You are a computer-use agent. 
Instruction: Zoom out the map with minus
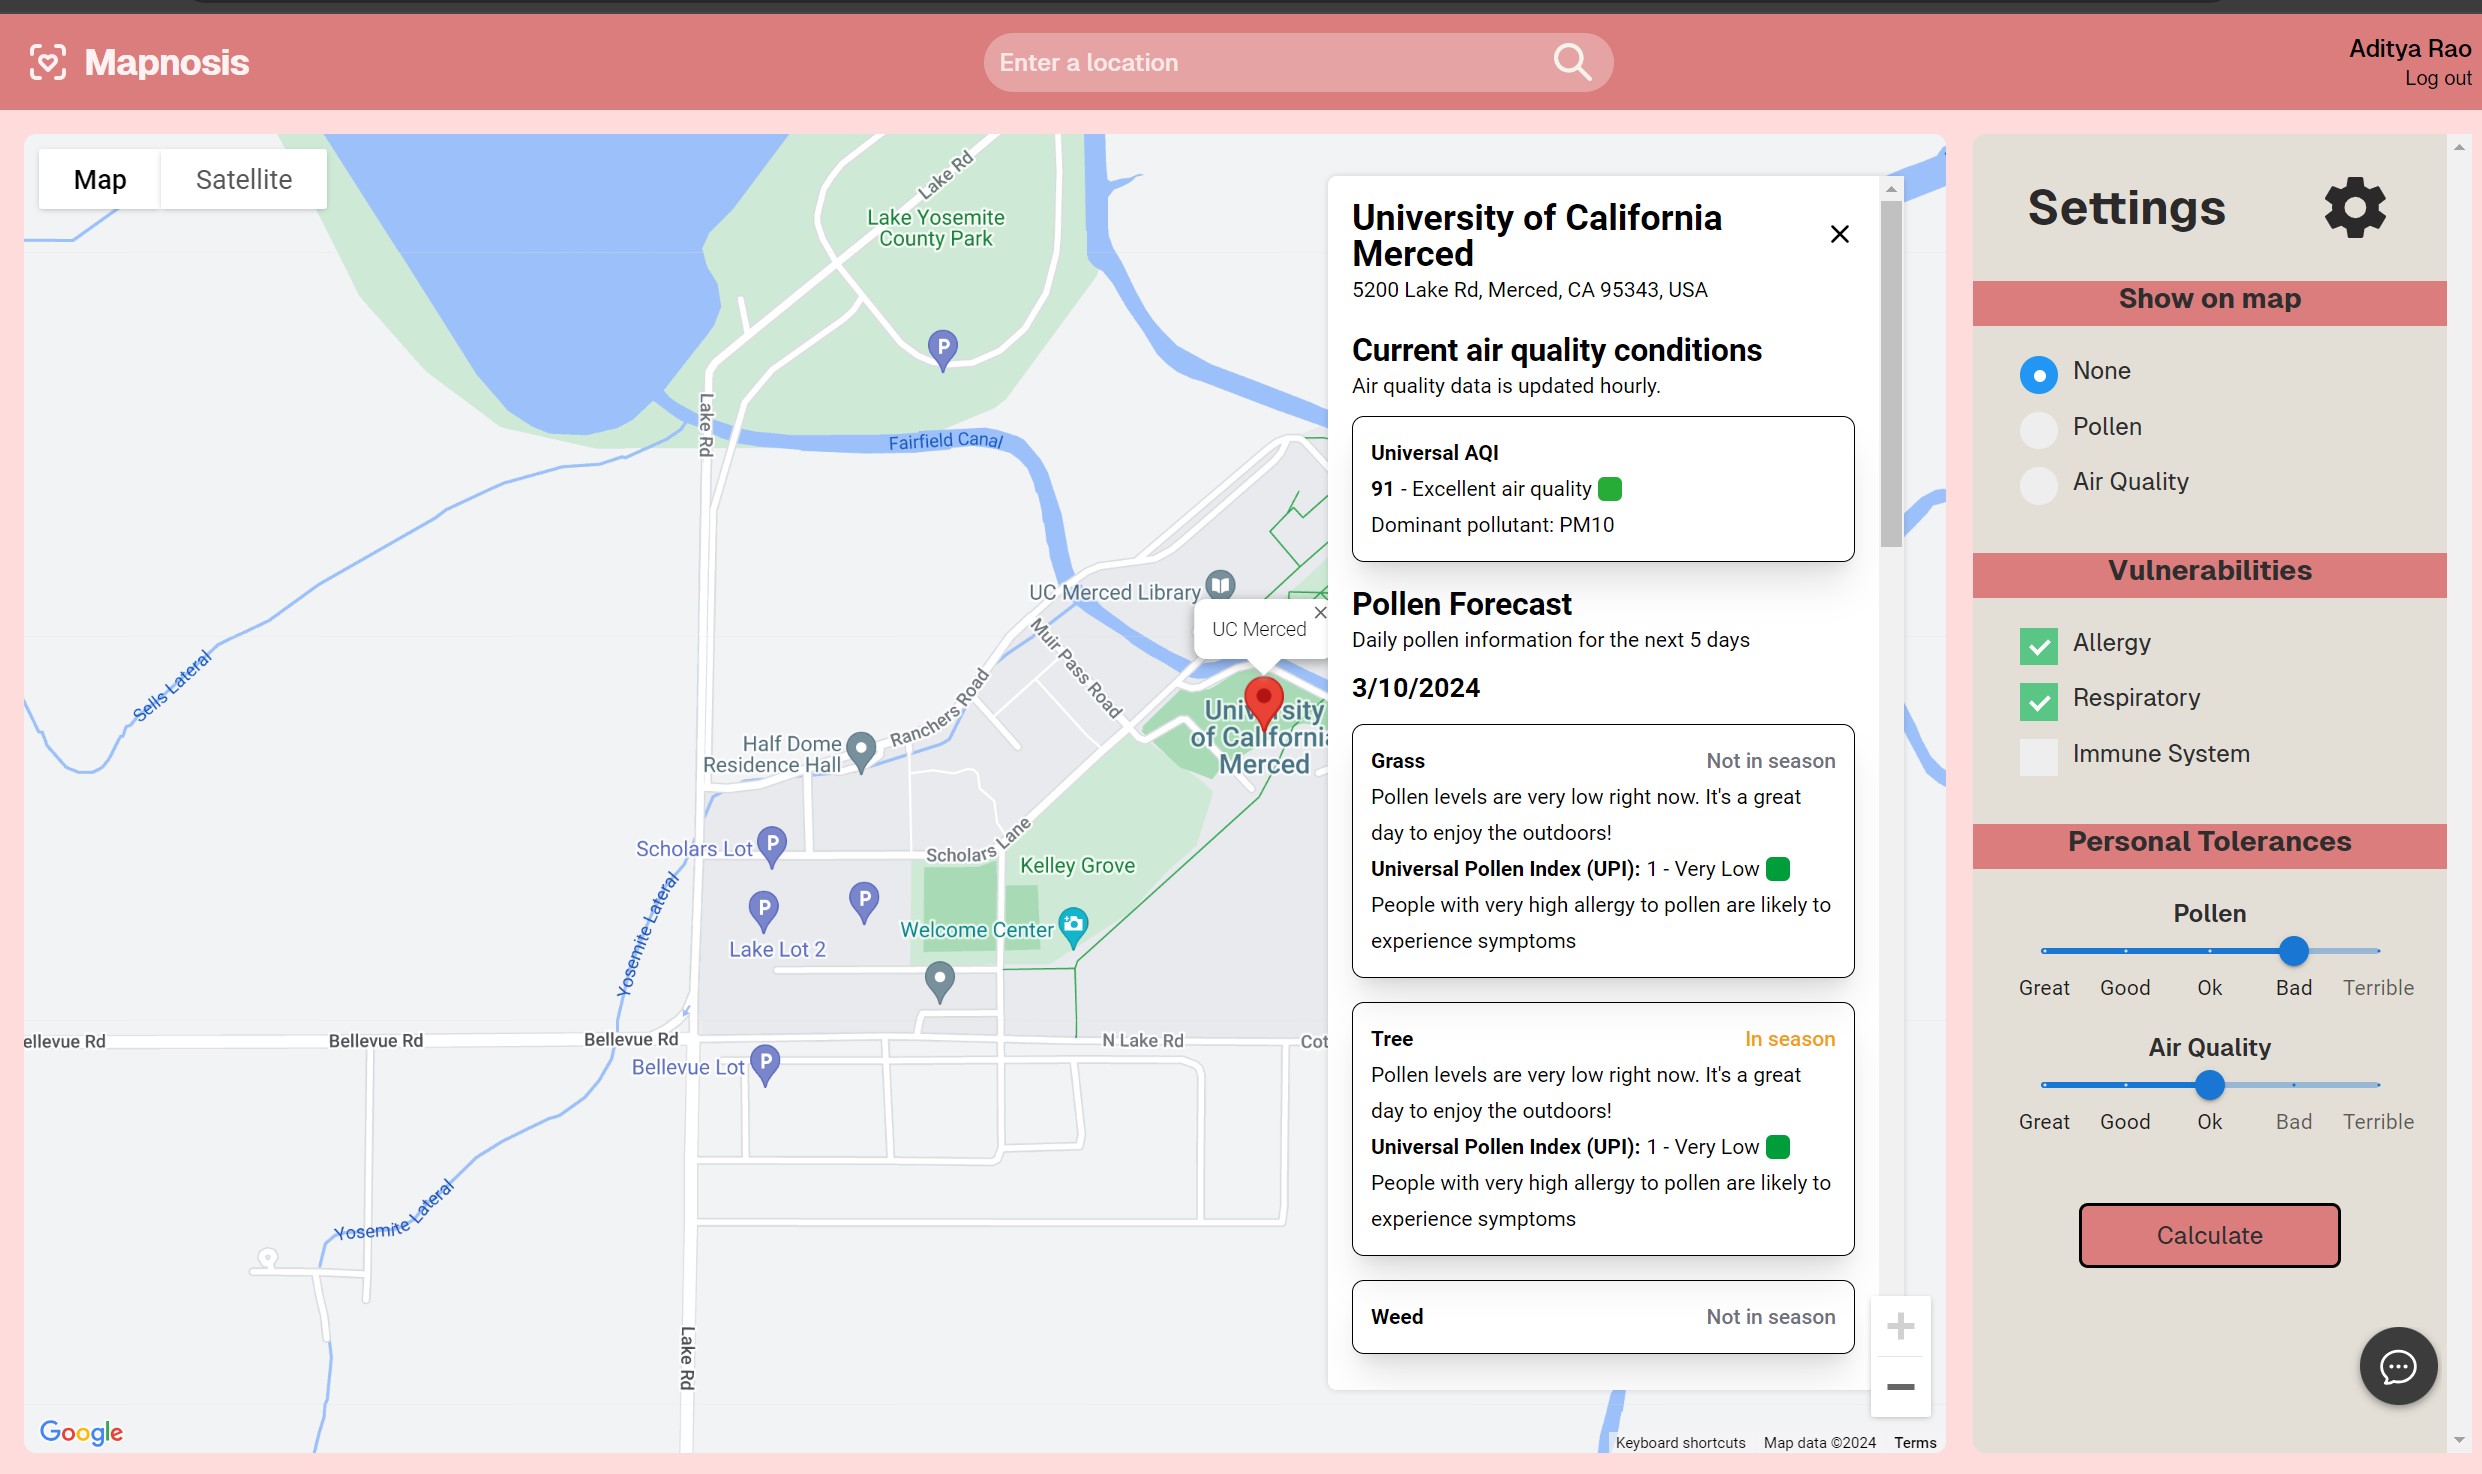click(1900, 1387)
